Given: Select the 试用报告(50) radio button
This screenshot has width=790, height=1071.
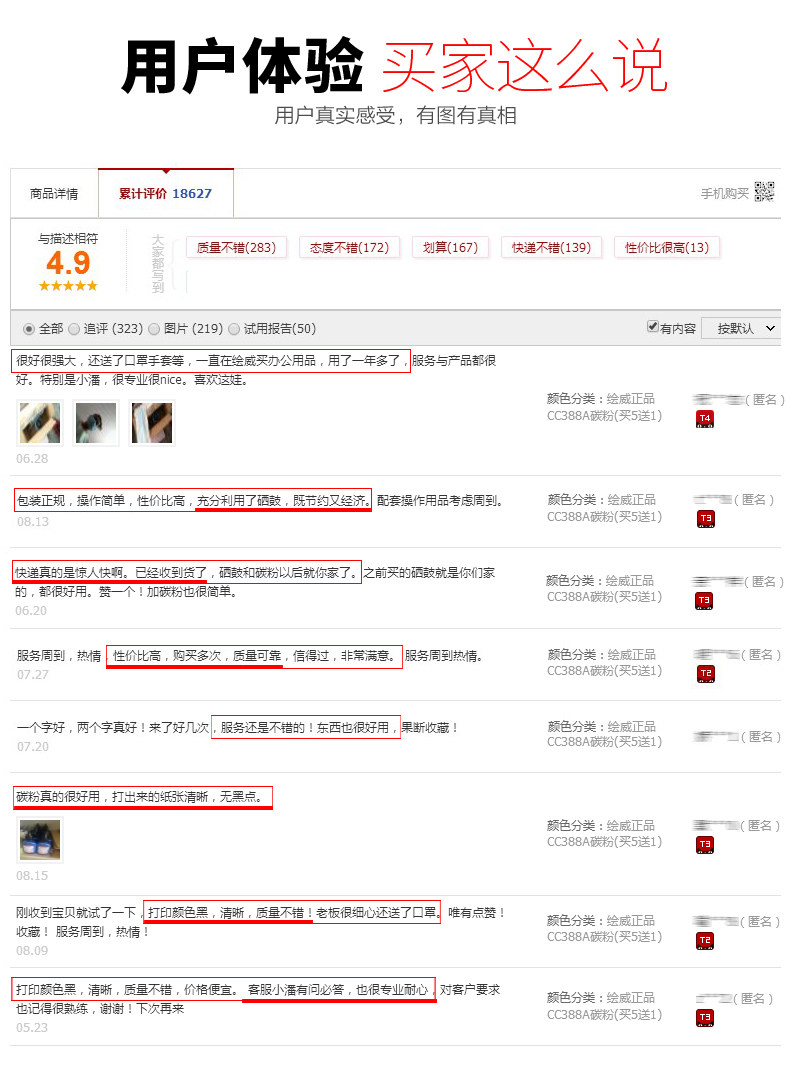Looking at the screenshot, I should (x=234, y=329).
